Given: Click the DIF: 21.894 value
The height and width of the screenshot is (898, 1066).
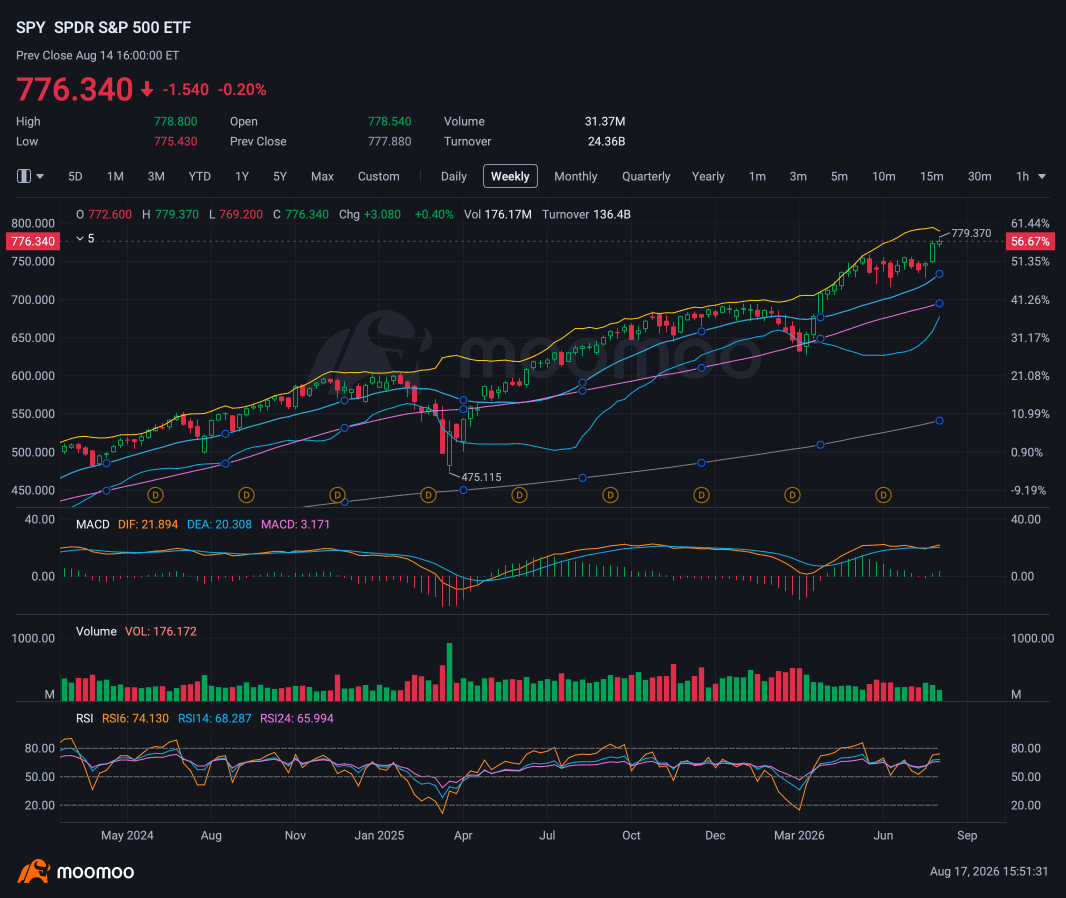Looking at the screenshot, I should [148, 524].
